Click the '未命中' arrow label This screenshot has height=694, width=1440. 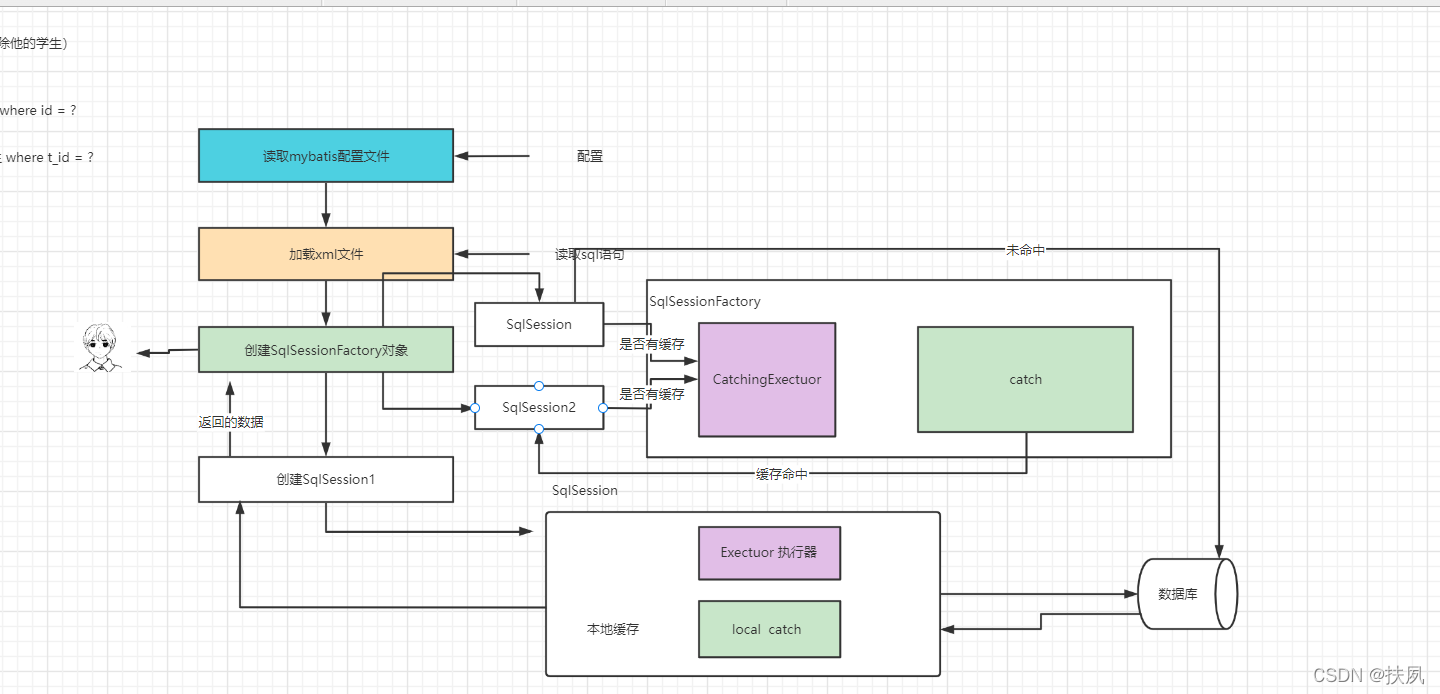pos(1025,250)
